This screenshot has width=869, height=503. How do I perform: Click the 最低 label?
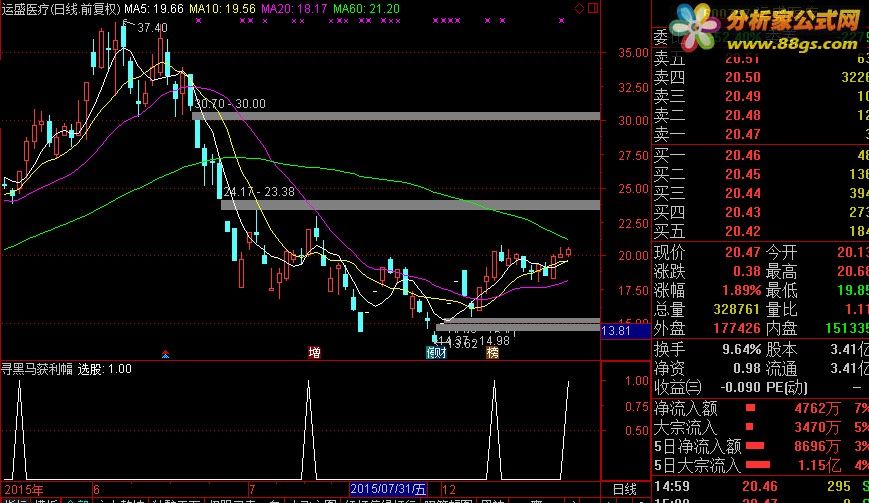[x=781, y=290]
